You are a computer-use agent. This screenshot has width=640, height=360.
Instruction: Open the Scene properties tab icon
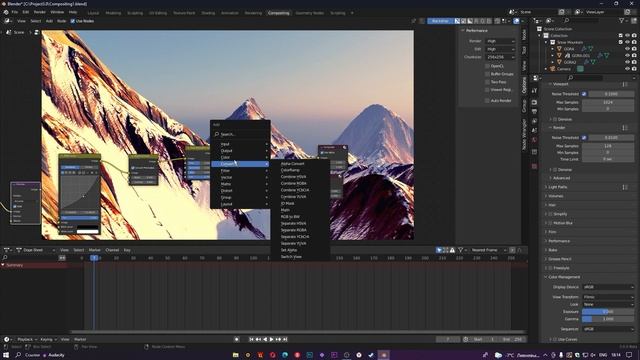point(534,131)
